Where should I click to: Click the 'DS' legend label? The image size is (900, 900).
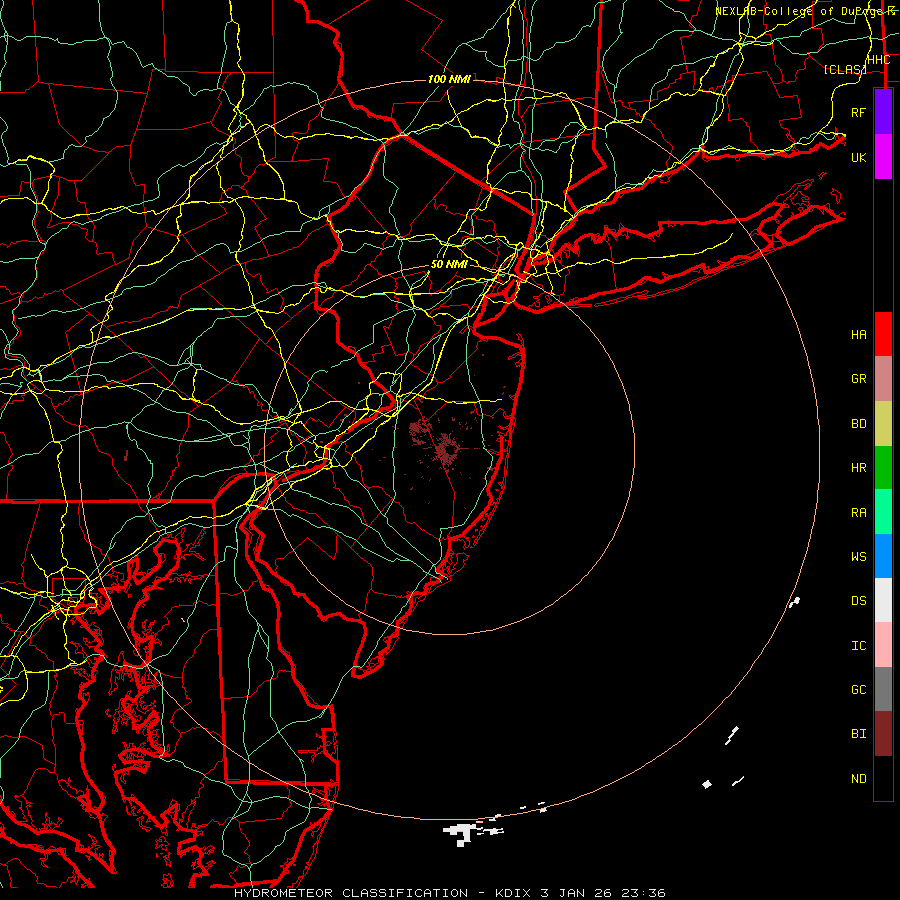click(x=858, y=601)
